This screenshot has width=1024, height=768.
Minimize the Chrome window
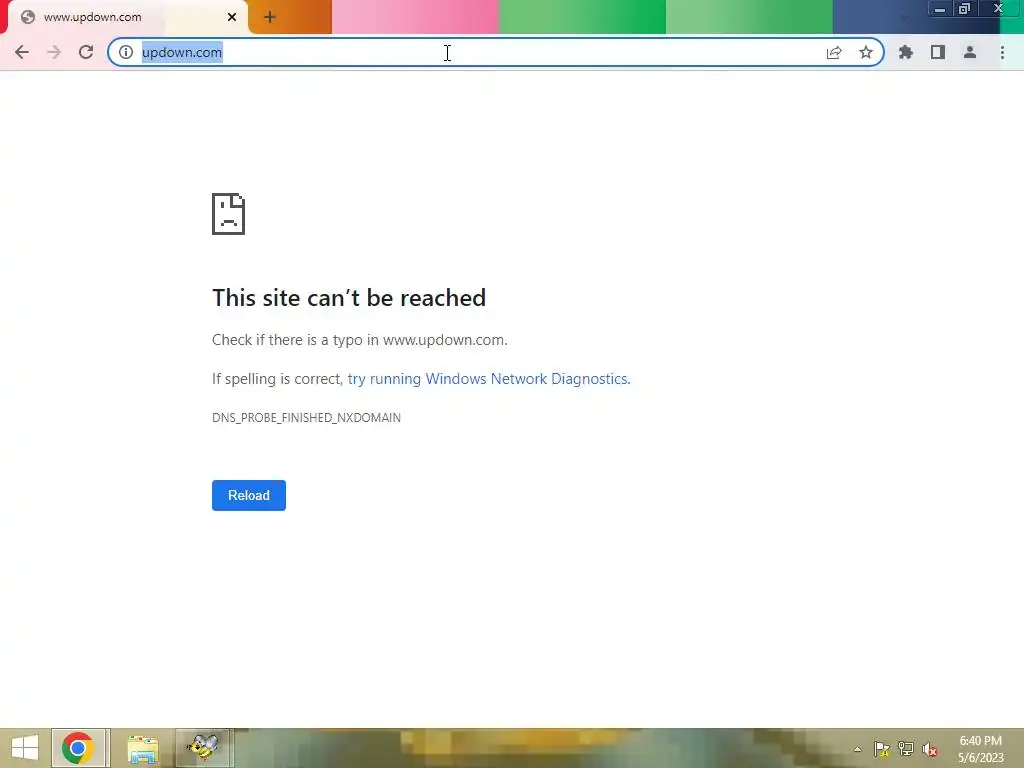pyautogui.click(x=940, y=8)
